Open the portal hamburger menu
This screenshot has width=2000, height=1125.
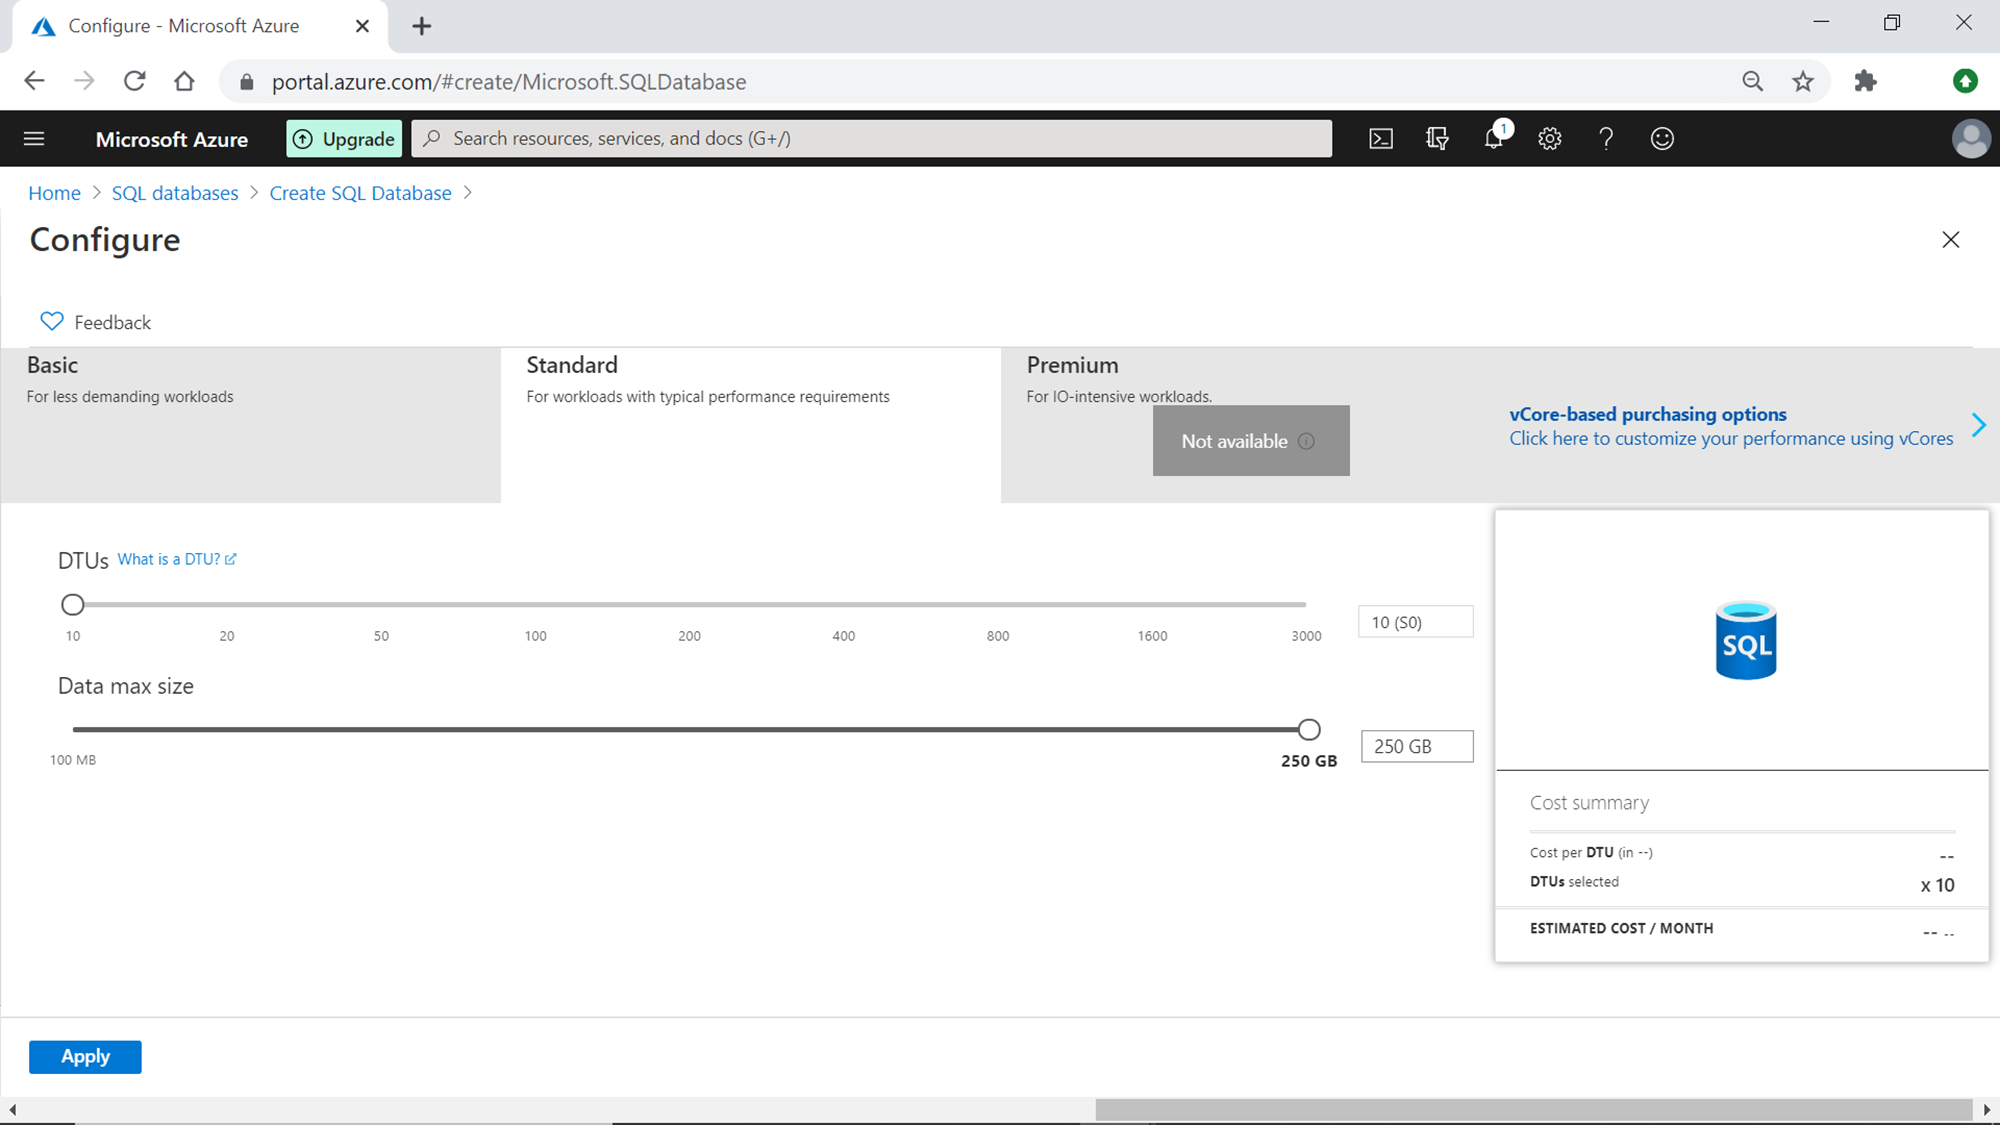coord(34,139)
